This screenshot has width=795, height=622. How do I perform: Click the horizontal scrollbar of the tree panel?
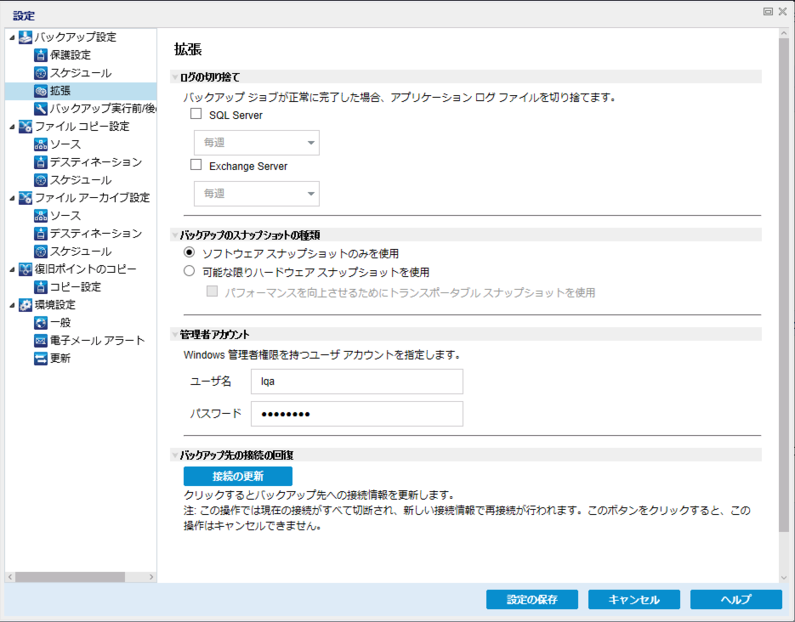coord(81,577)
